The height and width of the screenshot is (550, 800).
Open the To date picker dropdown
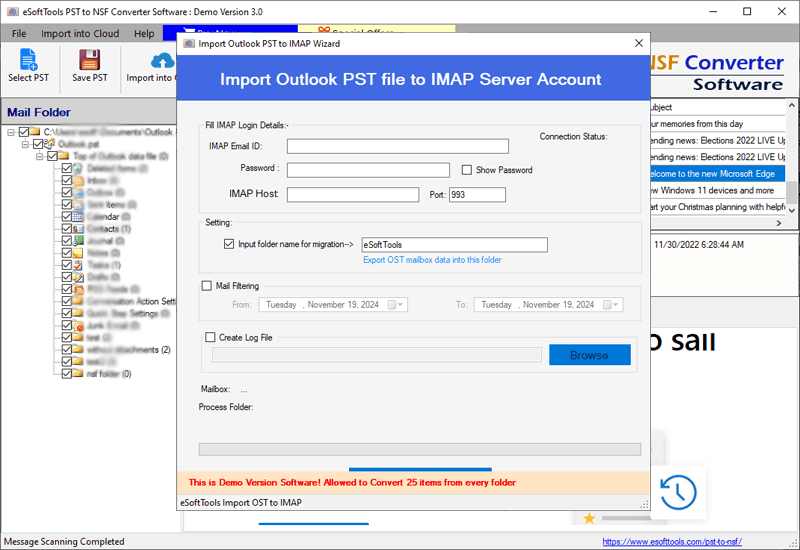point(611,305)
